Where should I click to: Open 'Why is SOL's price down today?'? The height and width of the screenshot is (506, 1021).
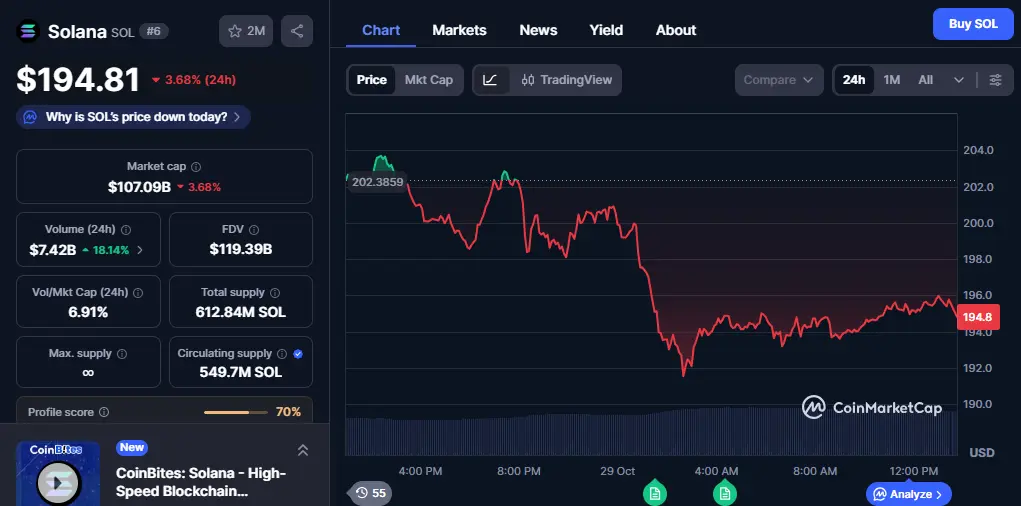point(134,117)
